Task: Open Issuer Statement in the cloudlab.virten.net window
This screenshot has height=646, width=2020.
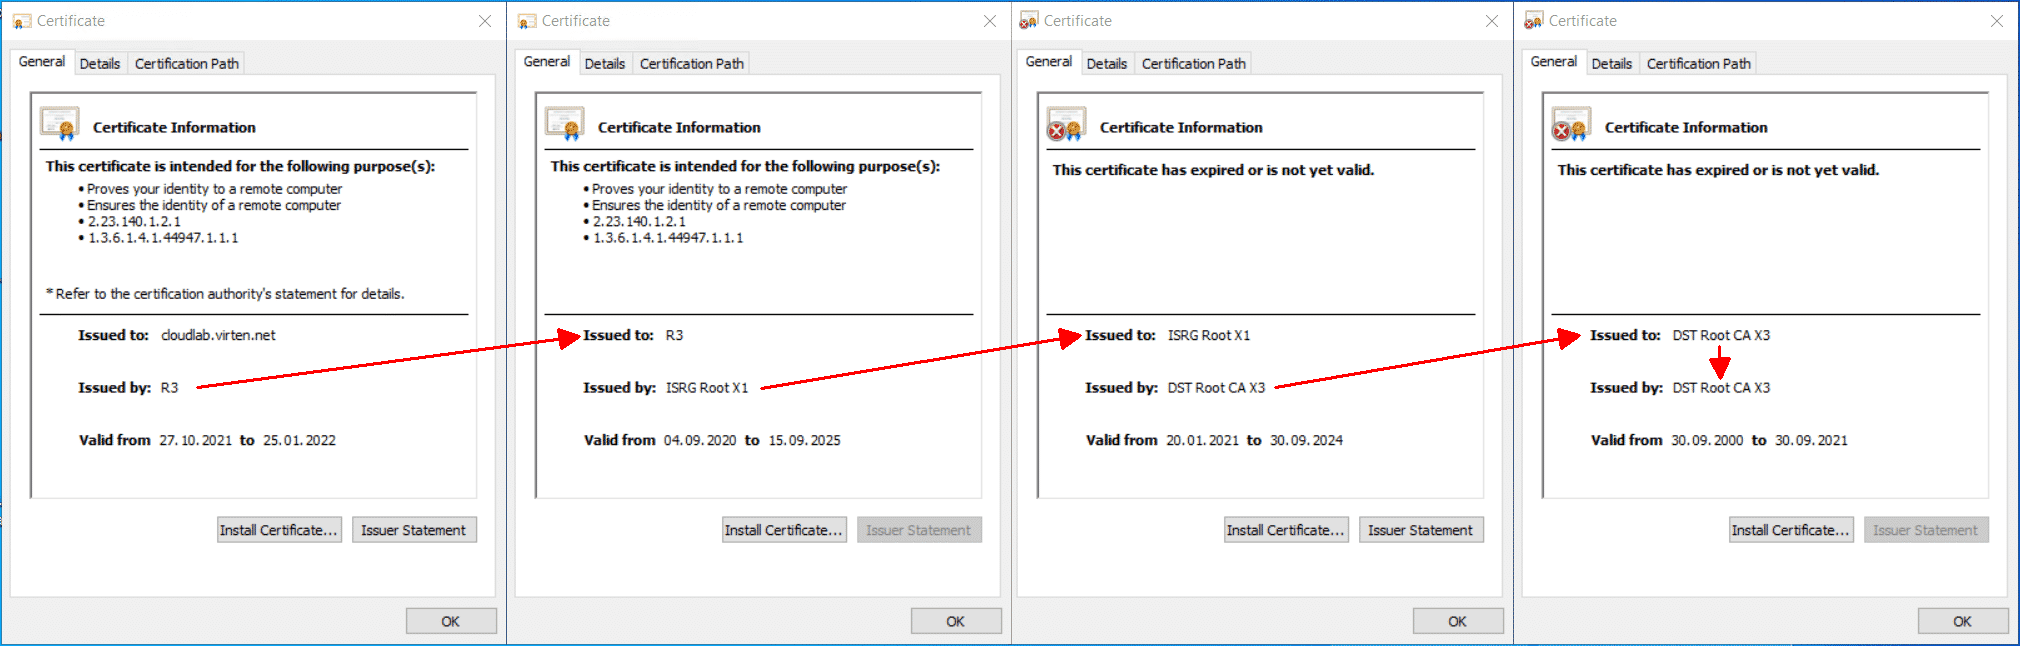Action: tap(414, 530)
